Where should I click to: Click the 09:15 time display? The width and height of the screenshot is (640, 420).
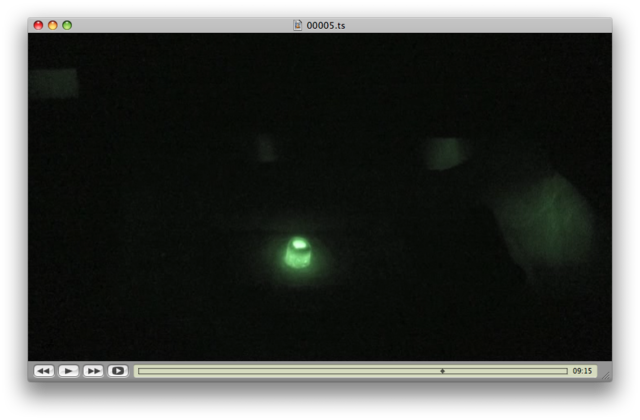(582, 371)
